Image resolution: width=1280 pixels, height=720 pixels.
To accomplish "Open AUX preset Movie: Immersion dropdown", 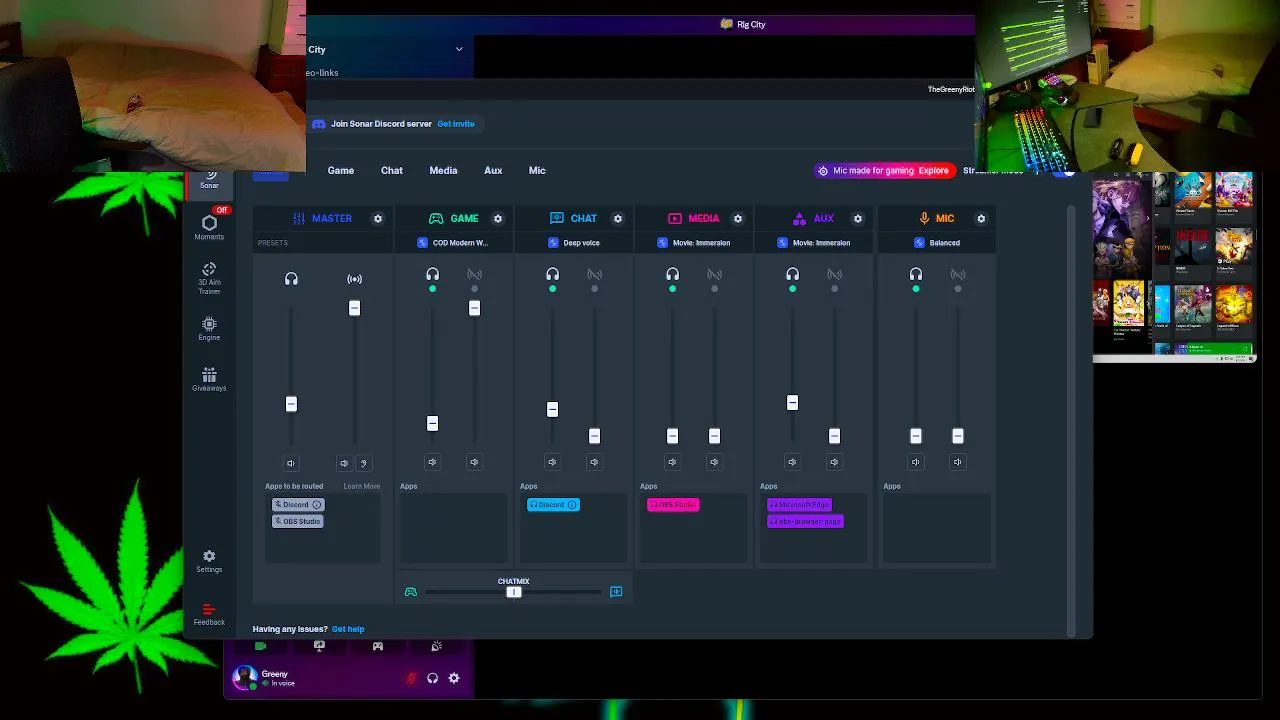I will click(814, 243).
